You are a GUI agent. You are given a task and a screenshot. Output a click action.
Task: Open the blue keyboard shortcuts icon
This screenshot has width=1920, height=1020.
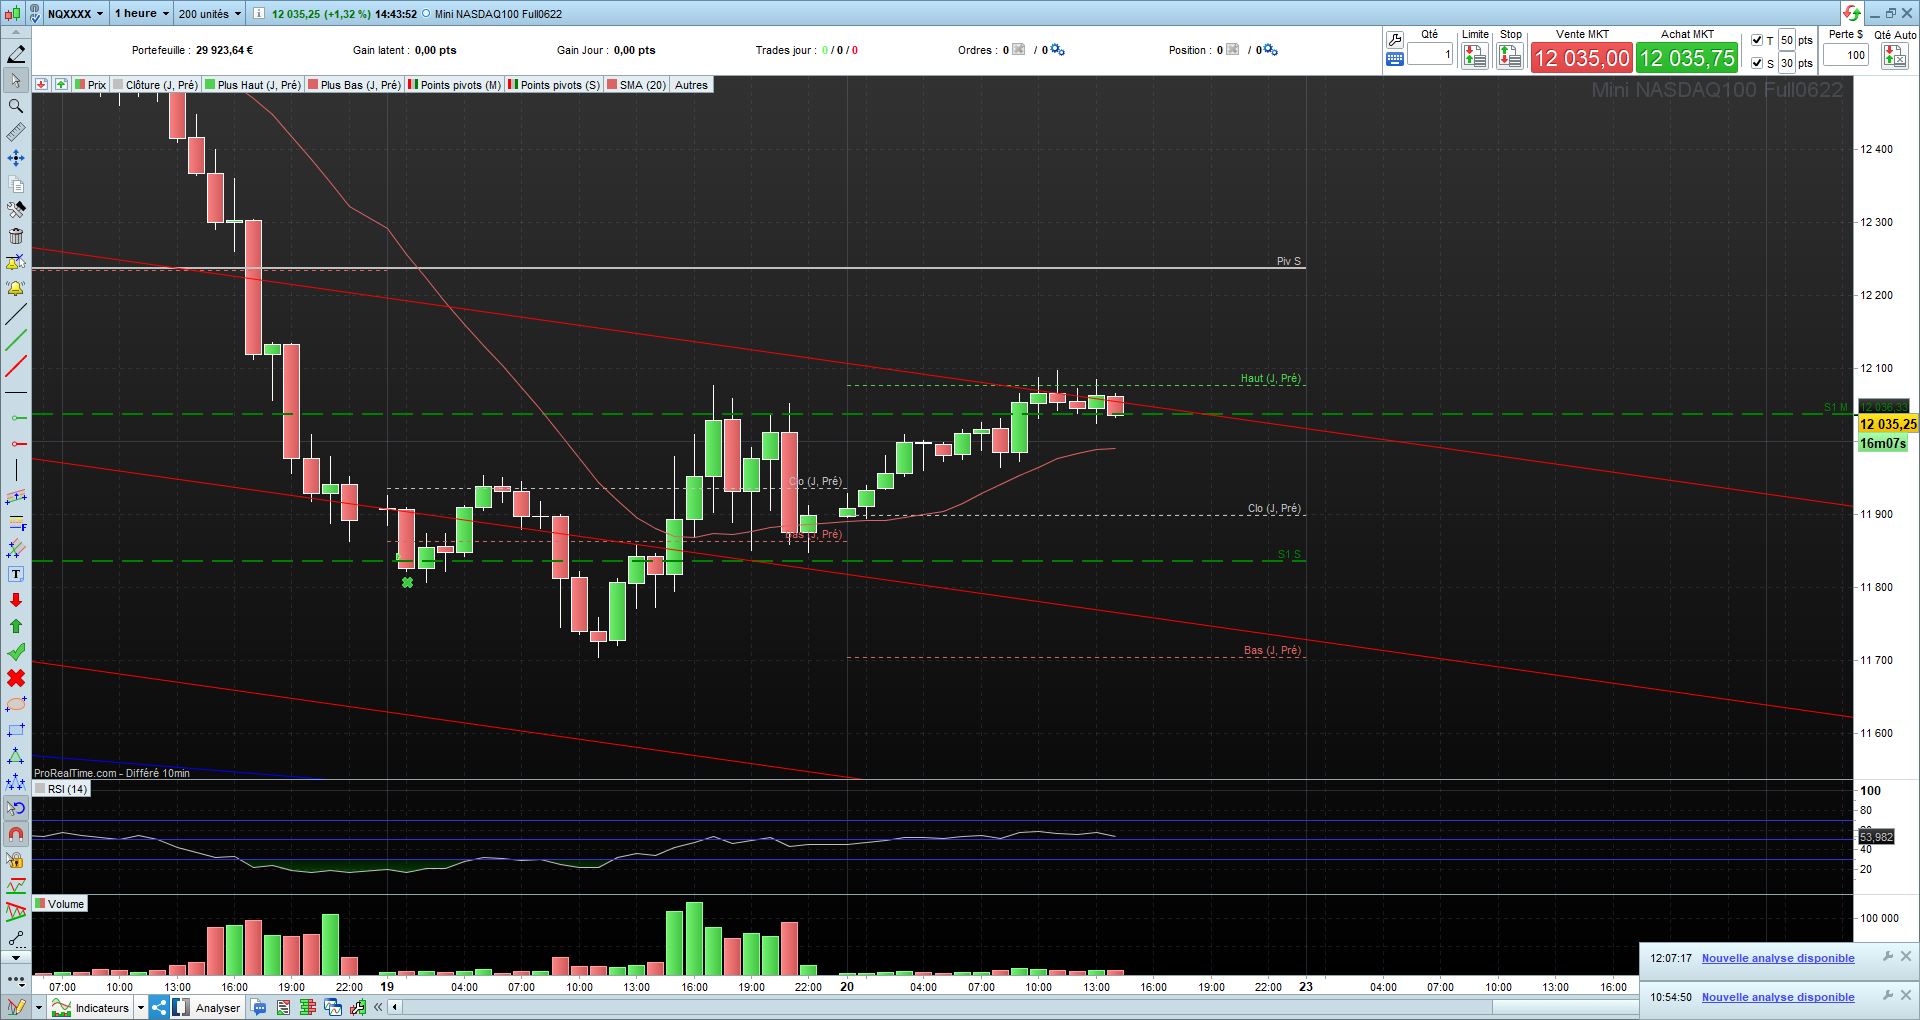1395,59
